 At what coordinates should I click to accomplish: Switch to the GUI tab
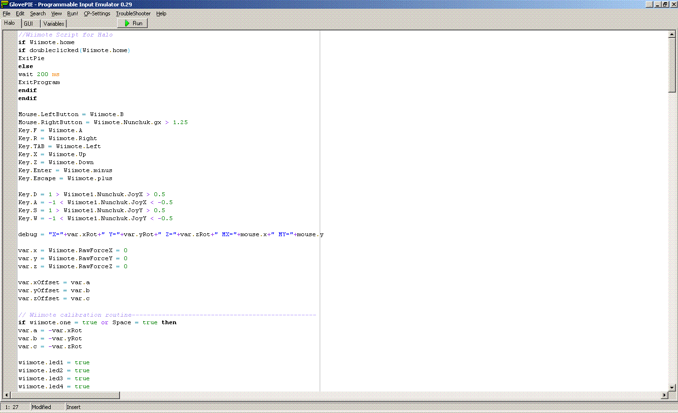(29, 24)
